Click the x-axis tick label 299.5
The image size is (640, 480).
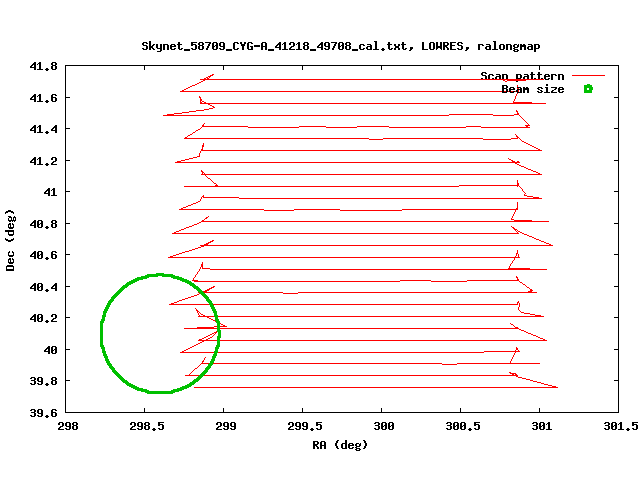click(304, 426)
